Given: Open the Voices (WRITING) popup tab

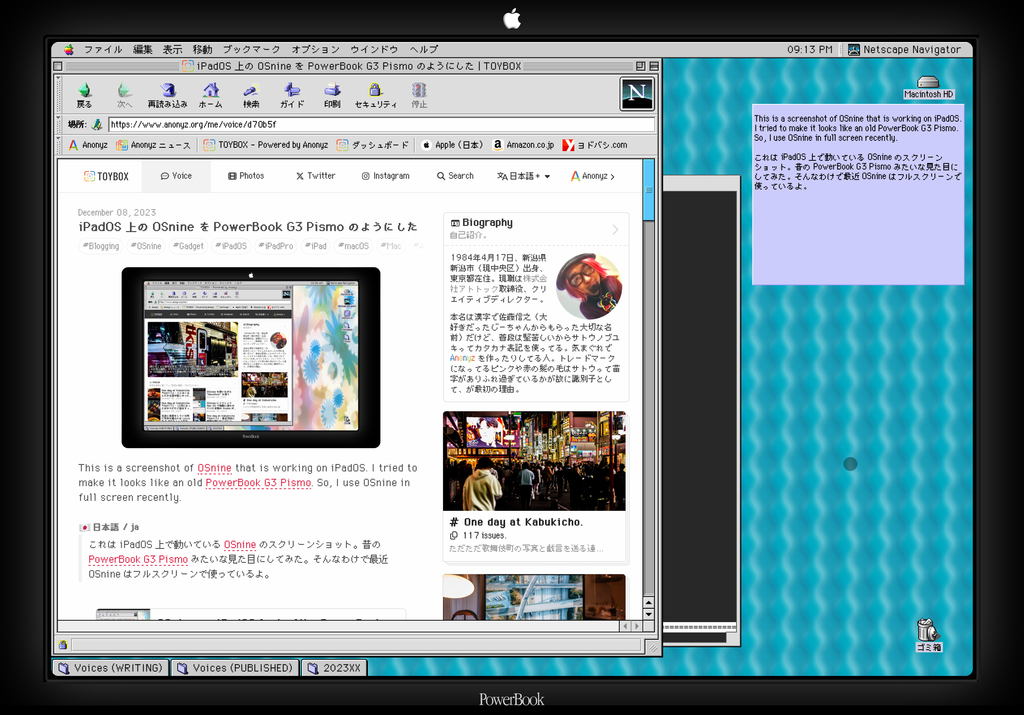Looking at the screenshot, I should [110, 668].
